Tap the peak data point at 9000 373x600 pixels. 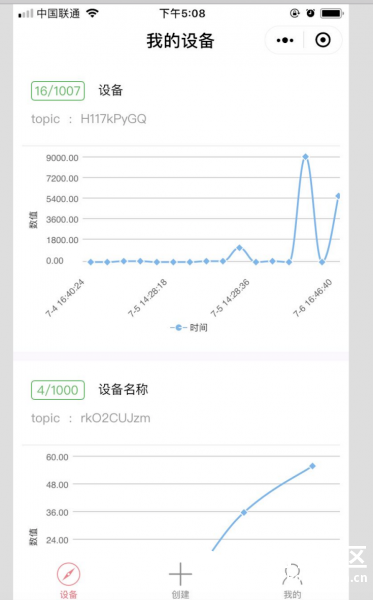(x=305, y=157)
